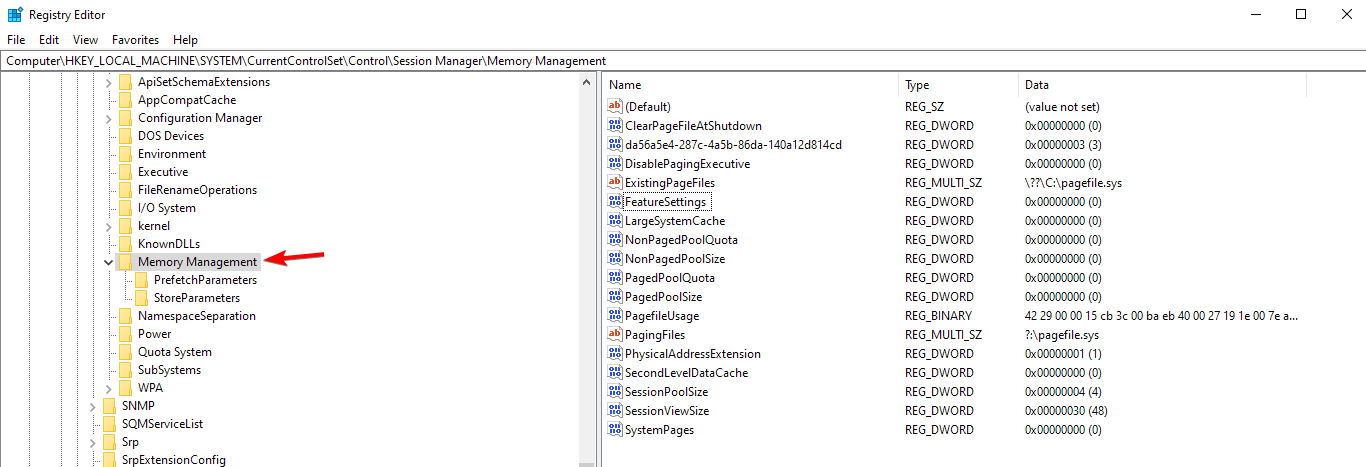Click the Power folder icon
1366x467 pixels.
(x=125, y=334)
